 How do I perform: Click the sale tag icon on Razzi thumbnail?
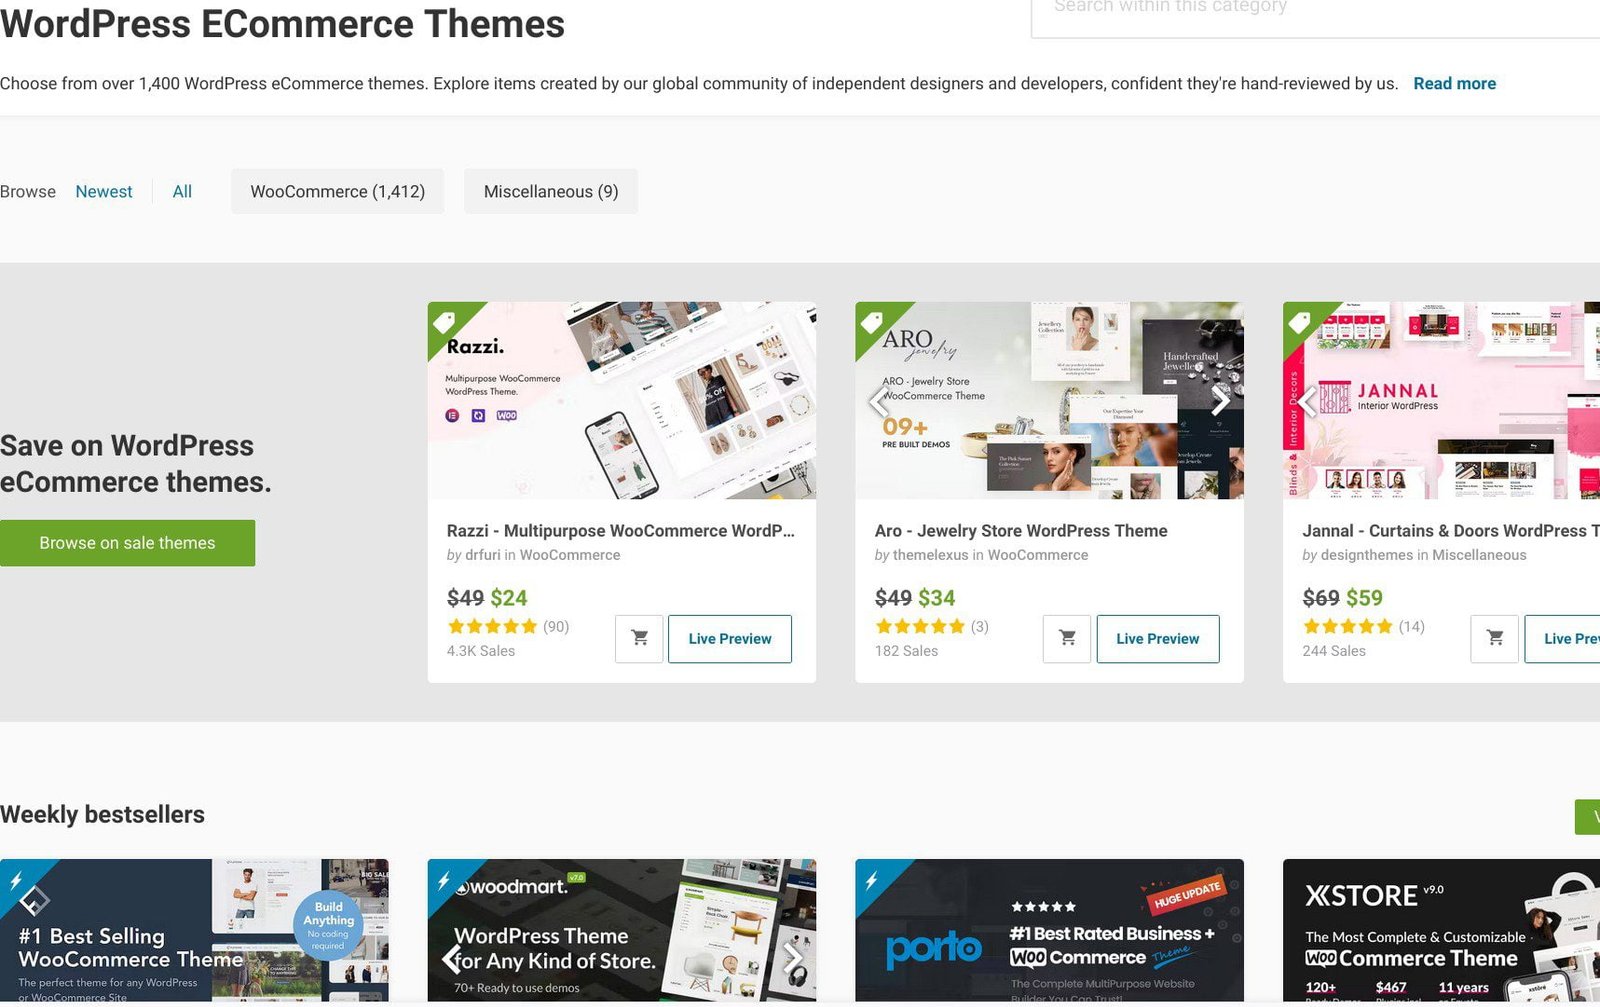point(445,322)
